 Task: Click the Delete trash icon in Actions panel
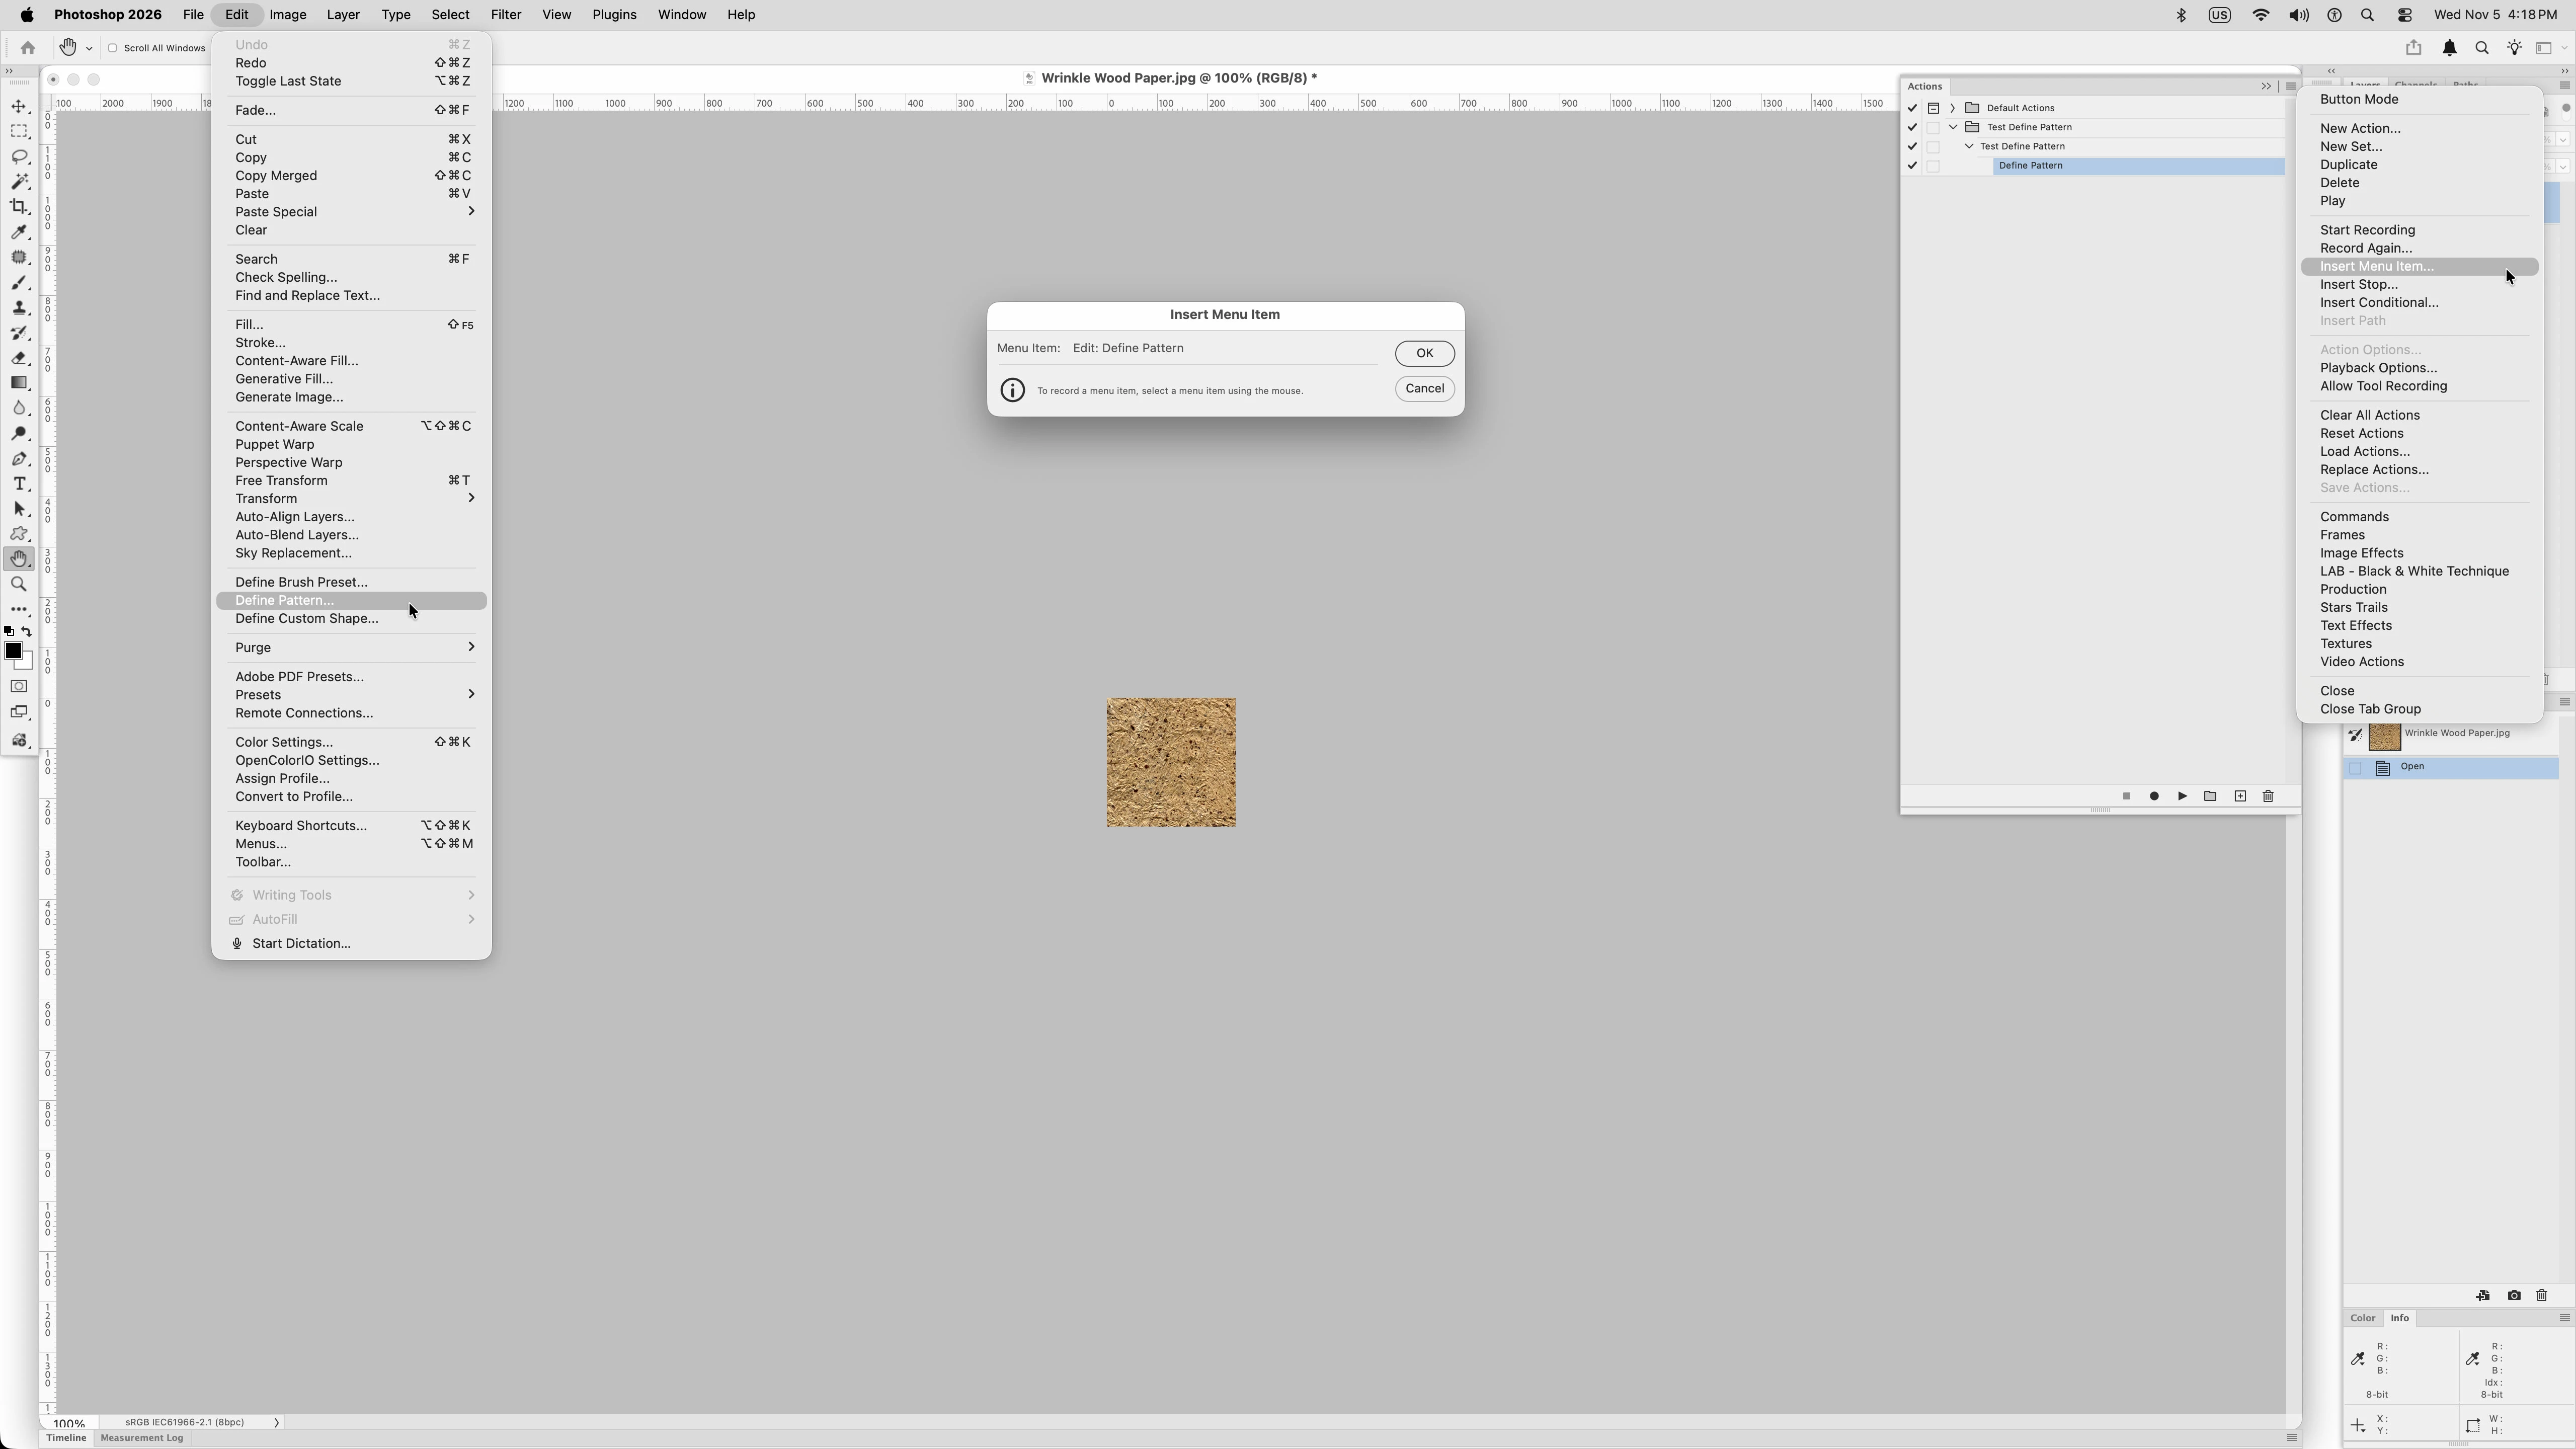coord(2268,796)
